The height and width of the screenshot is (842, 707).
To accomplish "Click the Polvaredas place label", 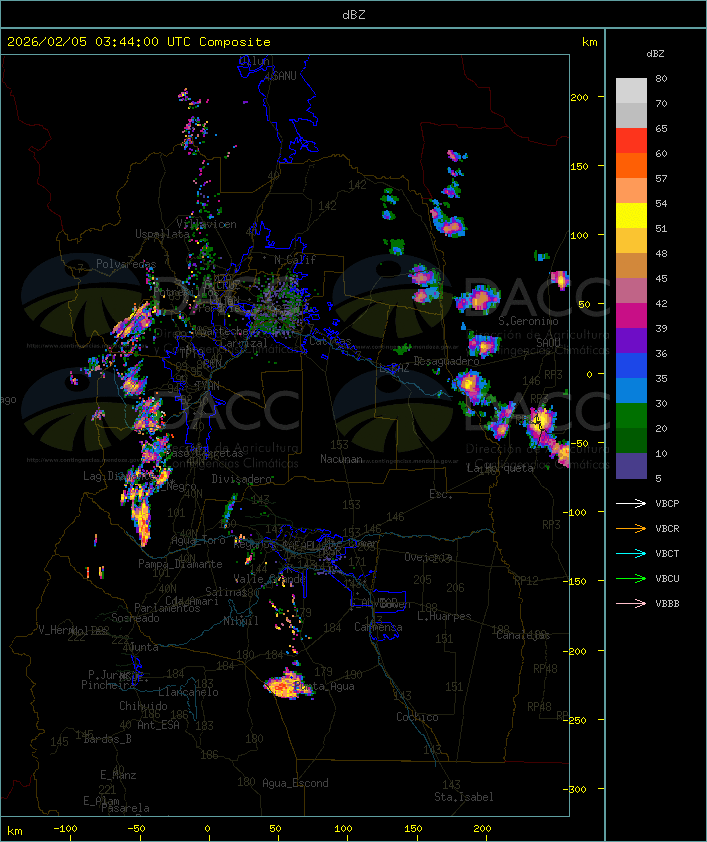I will click(126, 264).
